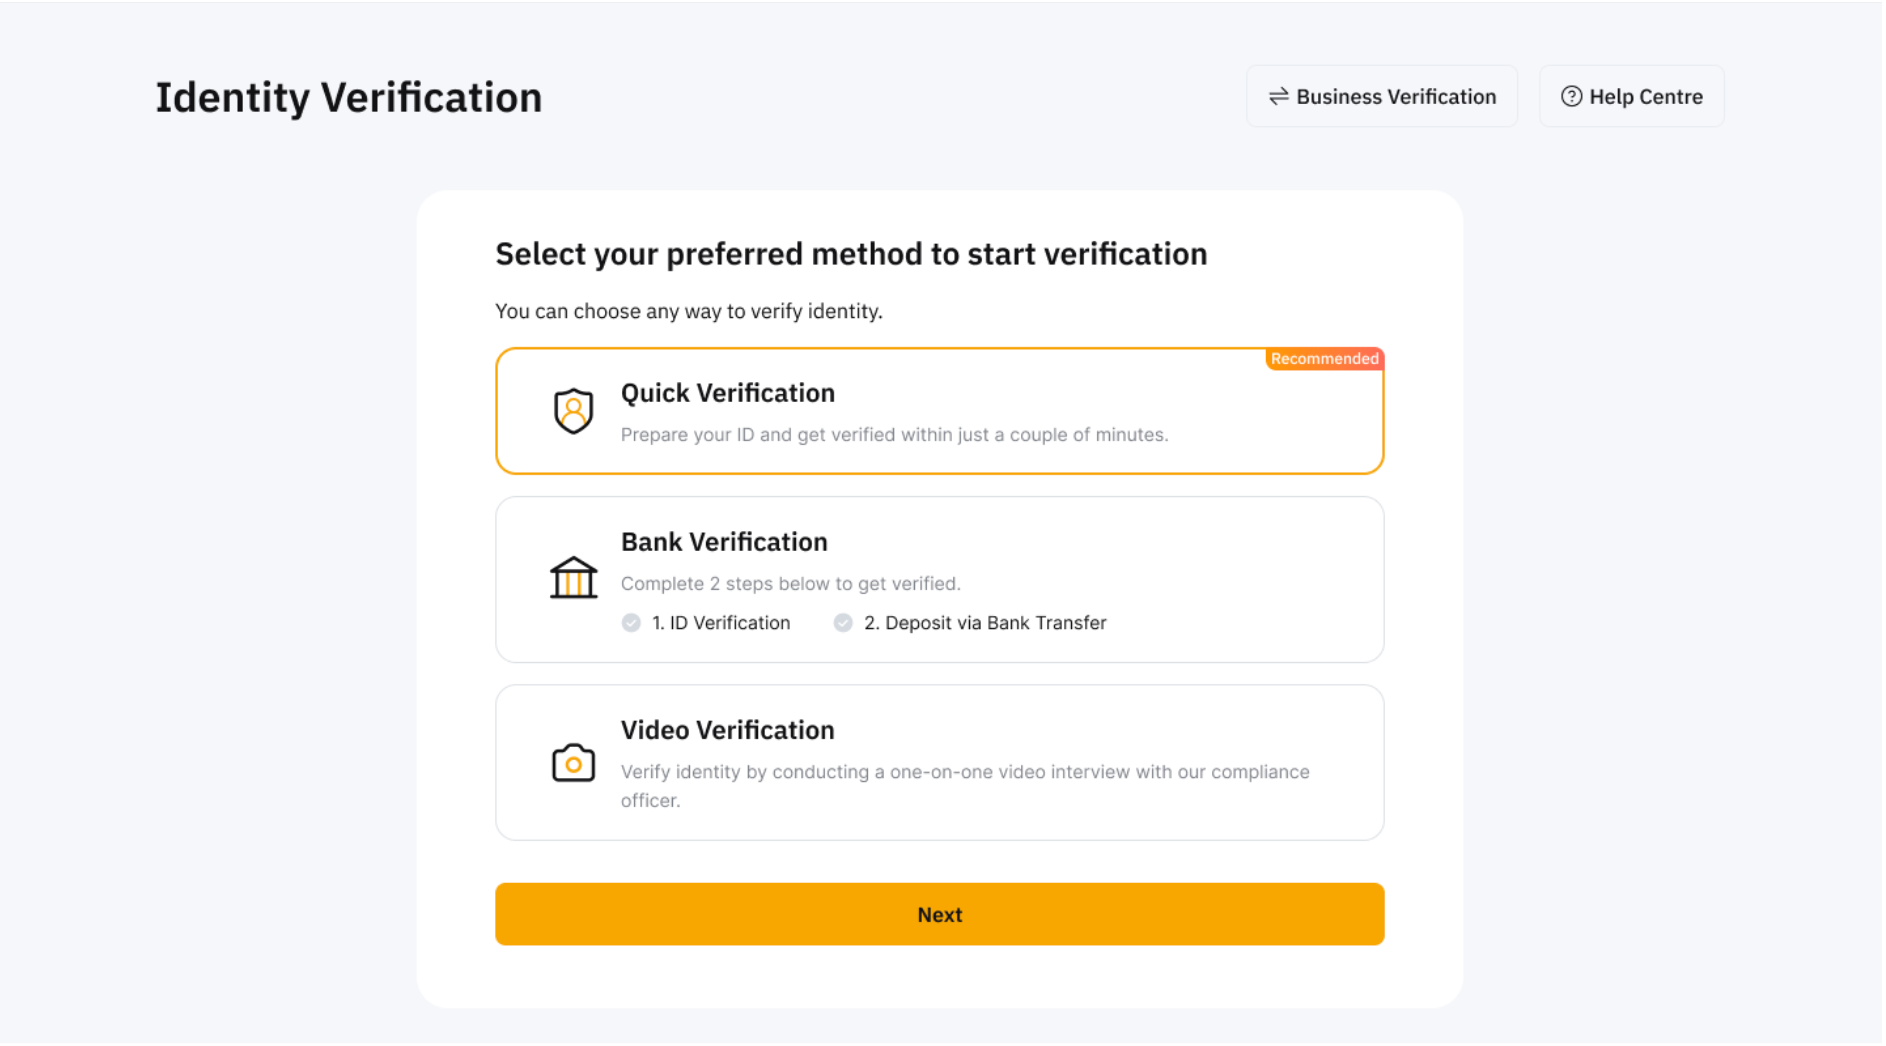Image resolution: width=1886 pixels, height=1046 pixels.
Task: Click the question mark Help Centre icon
Action: 1571,97
